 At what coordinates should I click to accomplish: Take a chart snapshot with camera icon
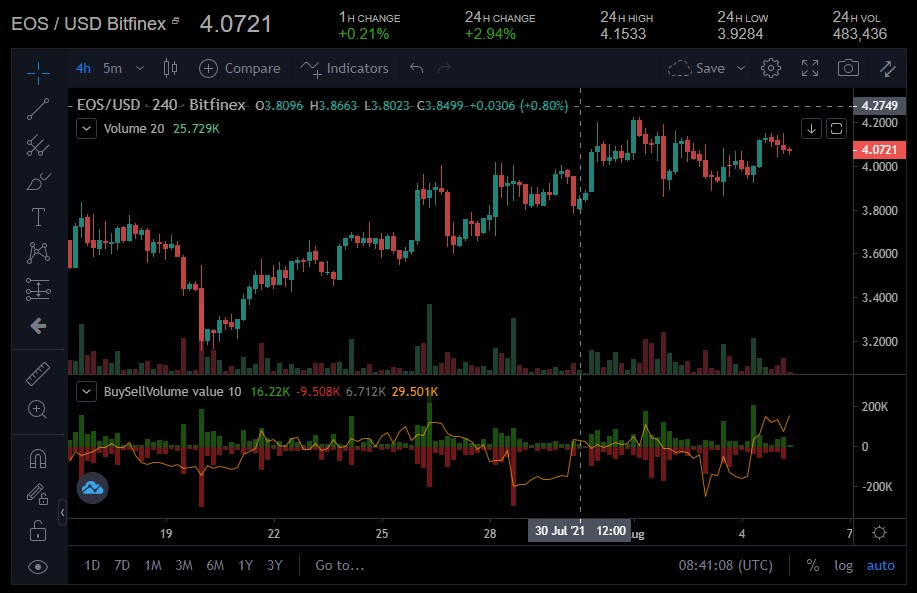(849, 68)
